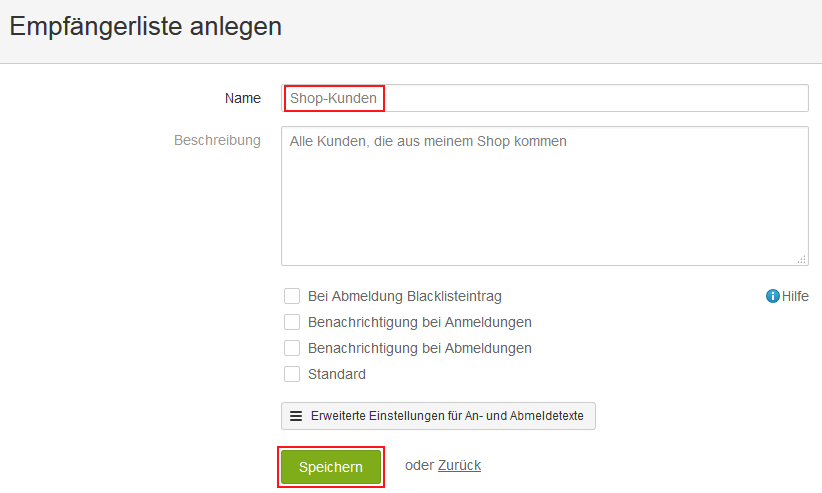Click the hamburger icon on Erweiterte Einstellungen
The height and width of the screenshot is (493, 822).
(x=296, y=416)
